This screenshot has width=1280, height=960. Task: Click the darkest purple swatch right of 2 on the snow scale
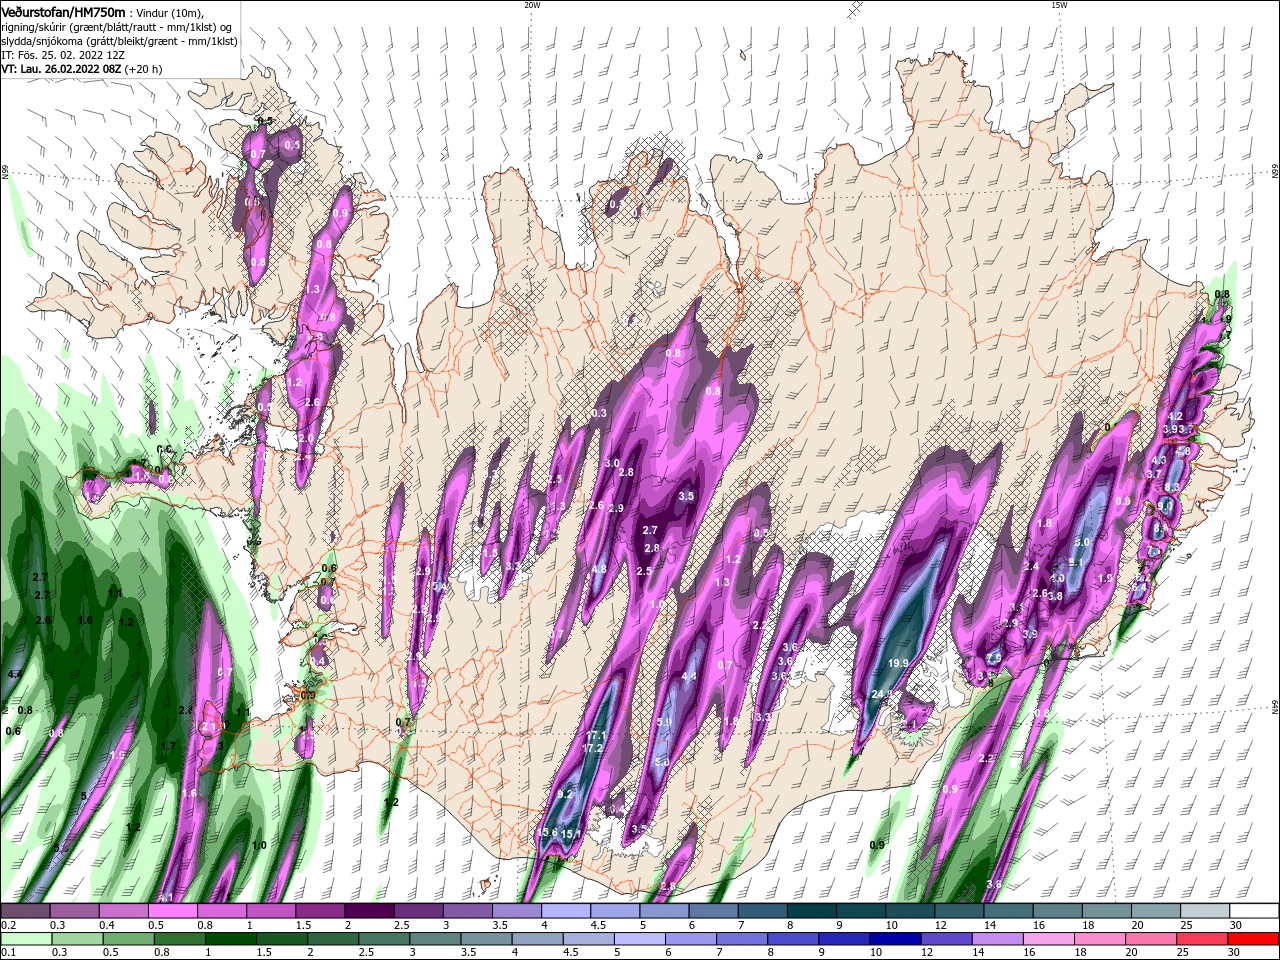pyautogui.click(x=369, y=911)
